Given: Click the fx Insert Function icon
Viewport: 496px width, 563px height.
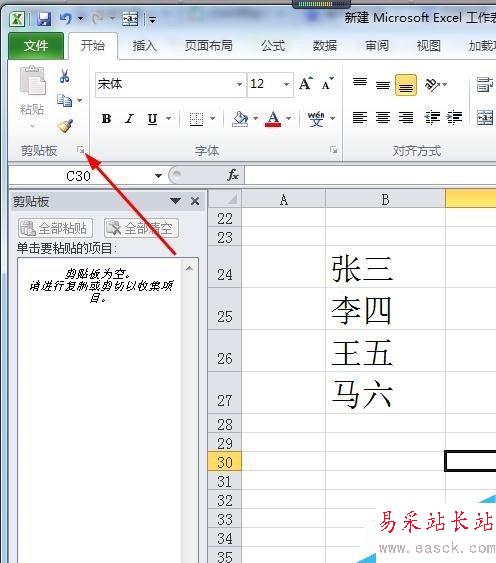Looking at the screenshot, I should [233, 176].
